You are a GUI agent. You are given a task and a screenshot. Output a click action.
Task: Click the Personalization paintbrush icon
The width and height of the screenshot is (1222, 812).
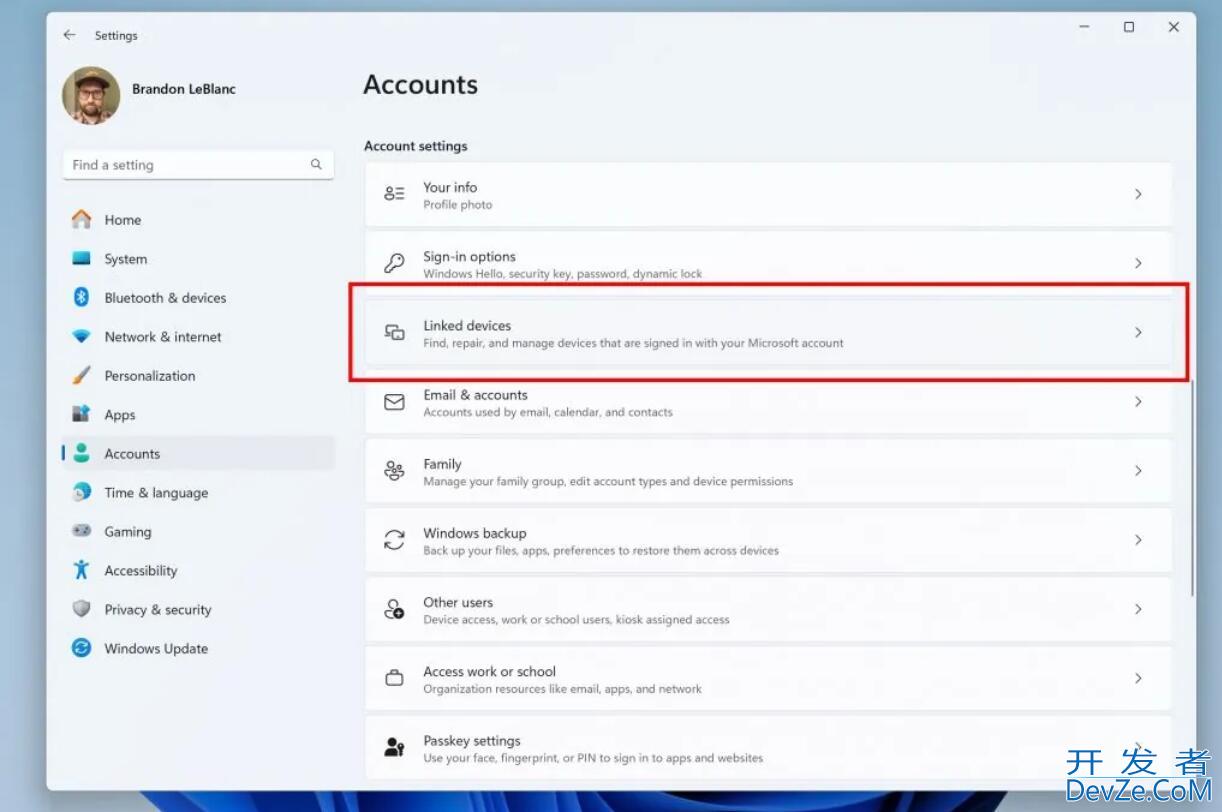click(x=81, y=376)
